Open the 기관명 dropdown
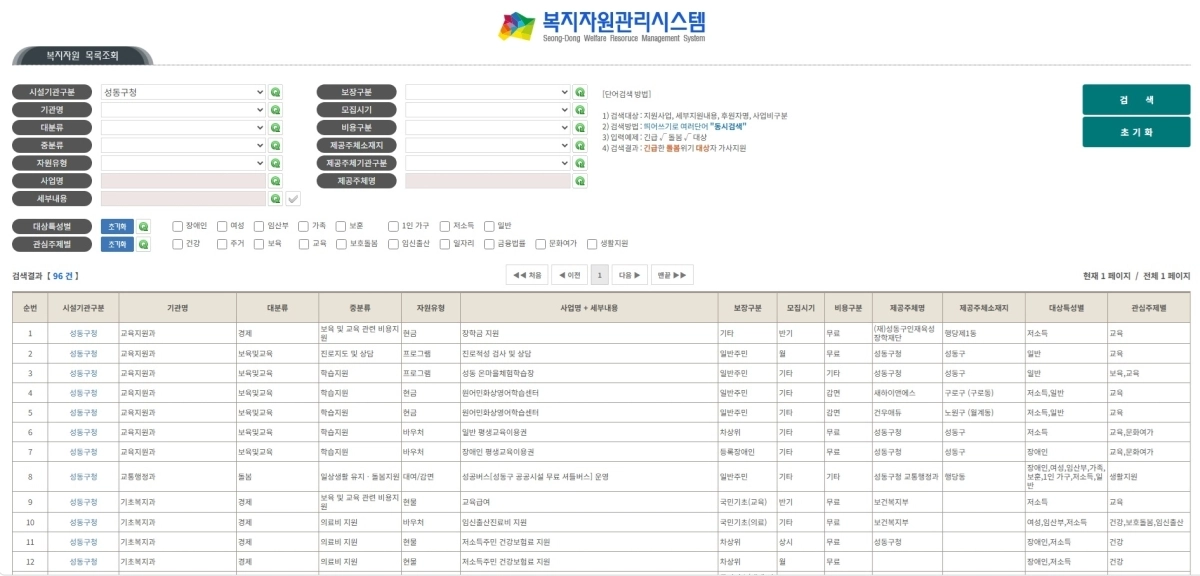This screenshot has width=1200, height=576. point(183,110)
